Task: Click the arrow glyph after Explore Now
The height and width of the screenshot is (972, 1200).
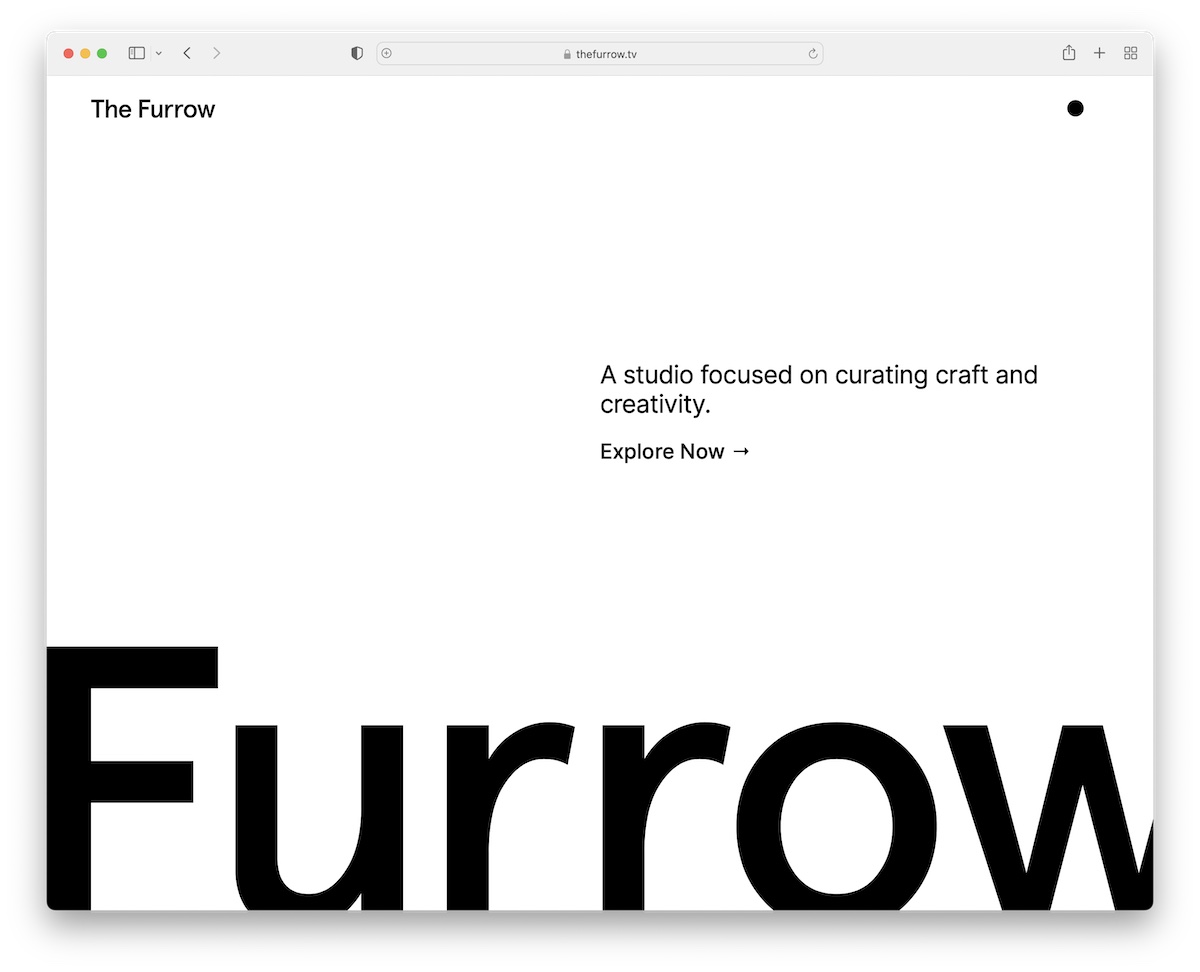Action: (x=741, y=451)
